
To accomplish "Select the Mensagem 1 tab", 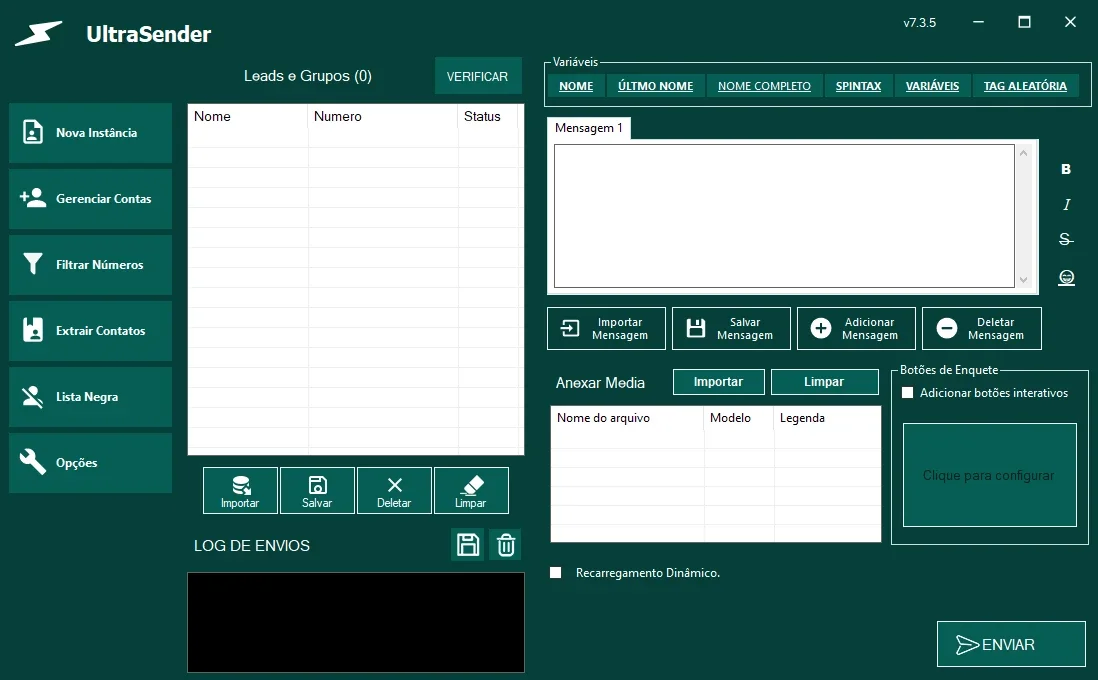I will [589, 128].
